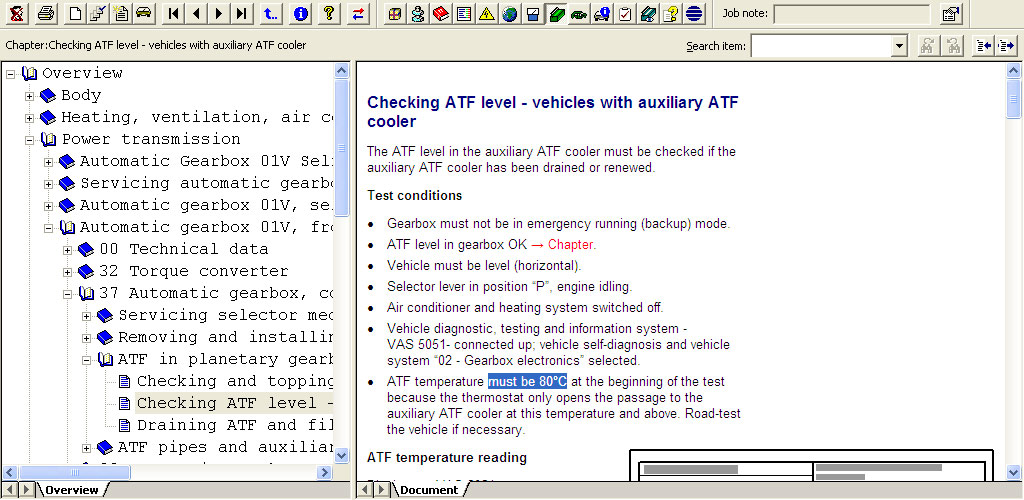The height and width of the screenshot is (500, 1024).
Task: Toggle the pressed green book toolbar button
Action: click(x=556, y=14)
